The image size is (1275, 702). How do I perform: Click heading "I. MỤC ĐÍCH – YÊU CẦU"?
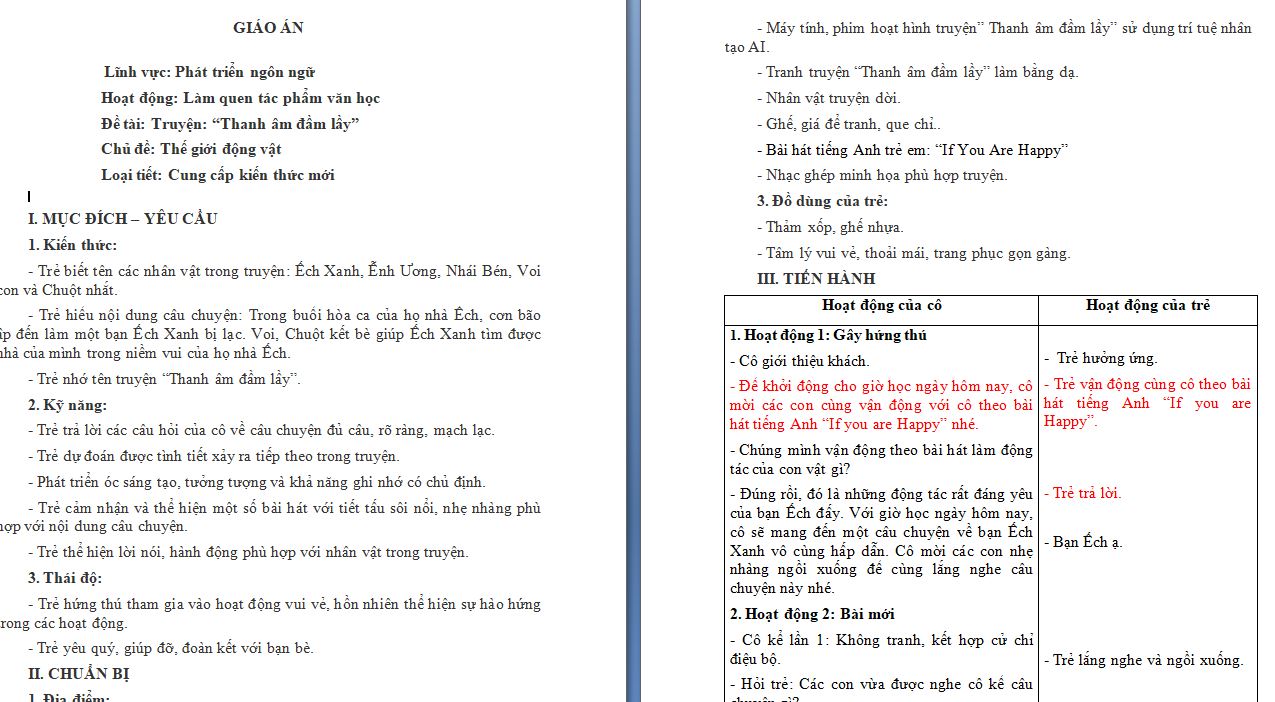click(122, 219)
